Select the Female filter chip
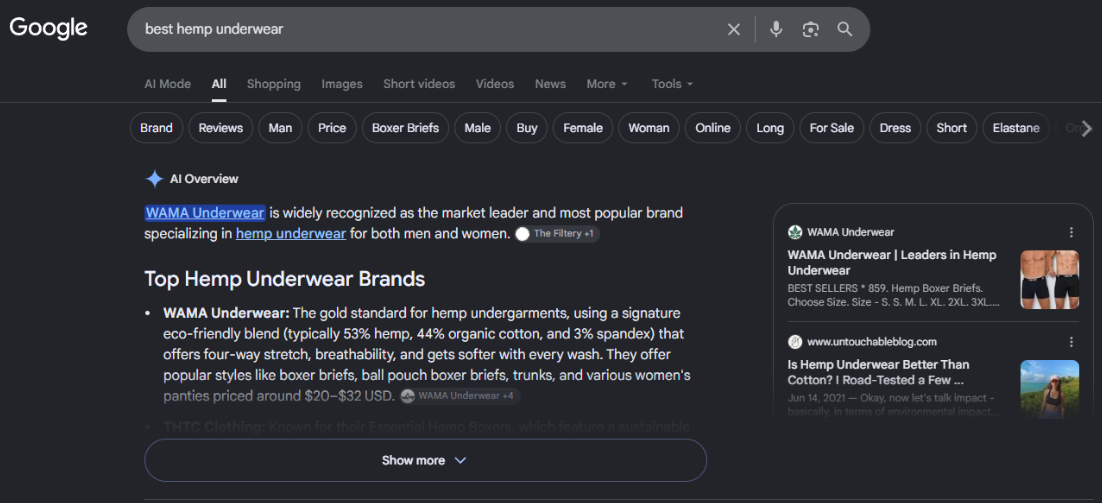This screenshot has width=1102, height=503. (583, 128)
